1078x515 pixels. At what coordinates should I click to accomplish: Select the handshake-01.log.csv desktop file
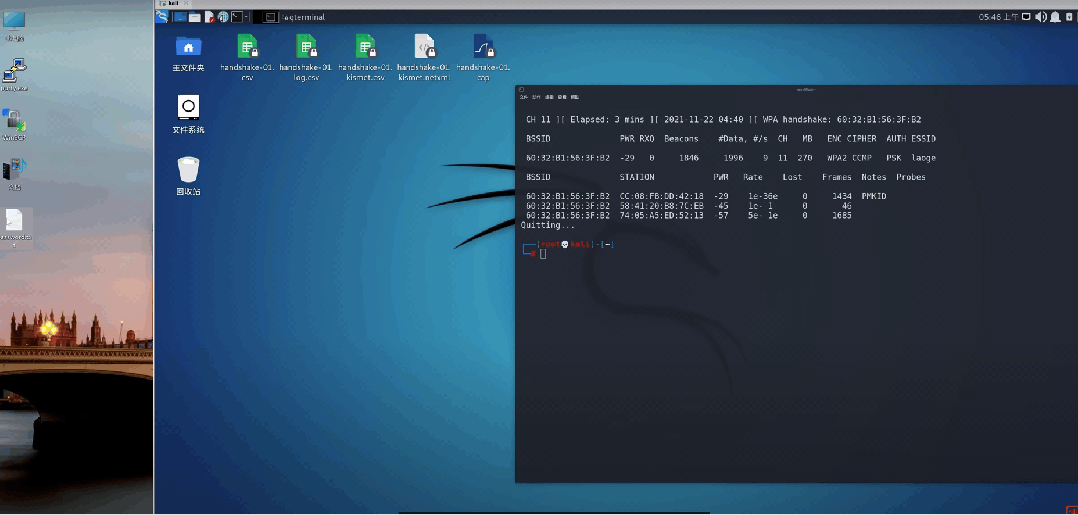(307, 58)
